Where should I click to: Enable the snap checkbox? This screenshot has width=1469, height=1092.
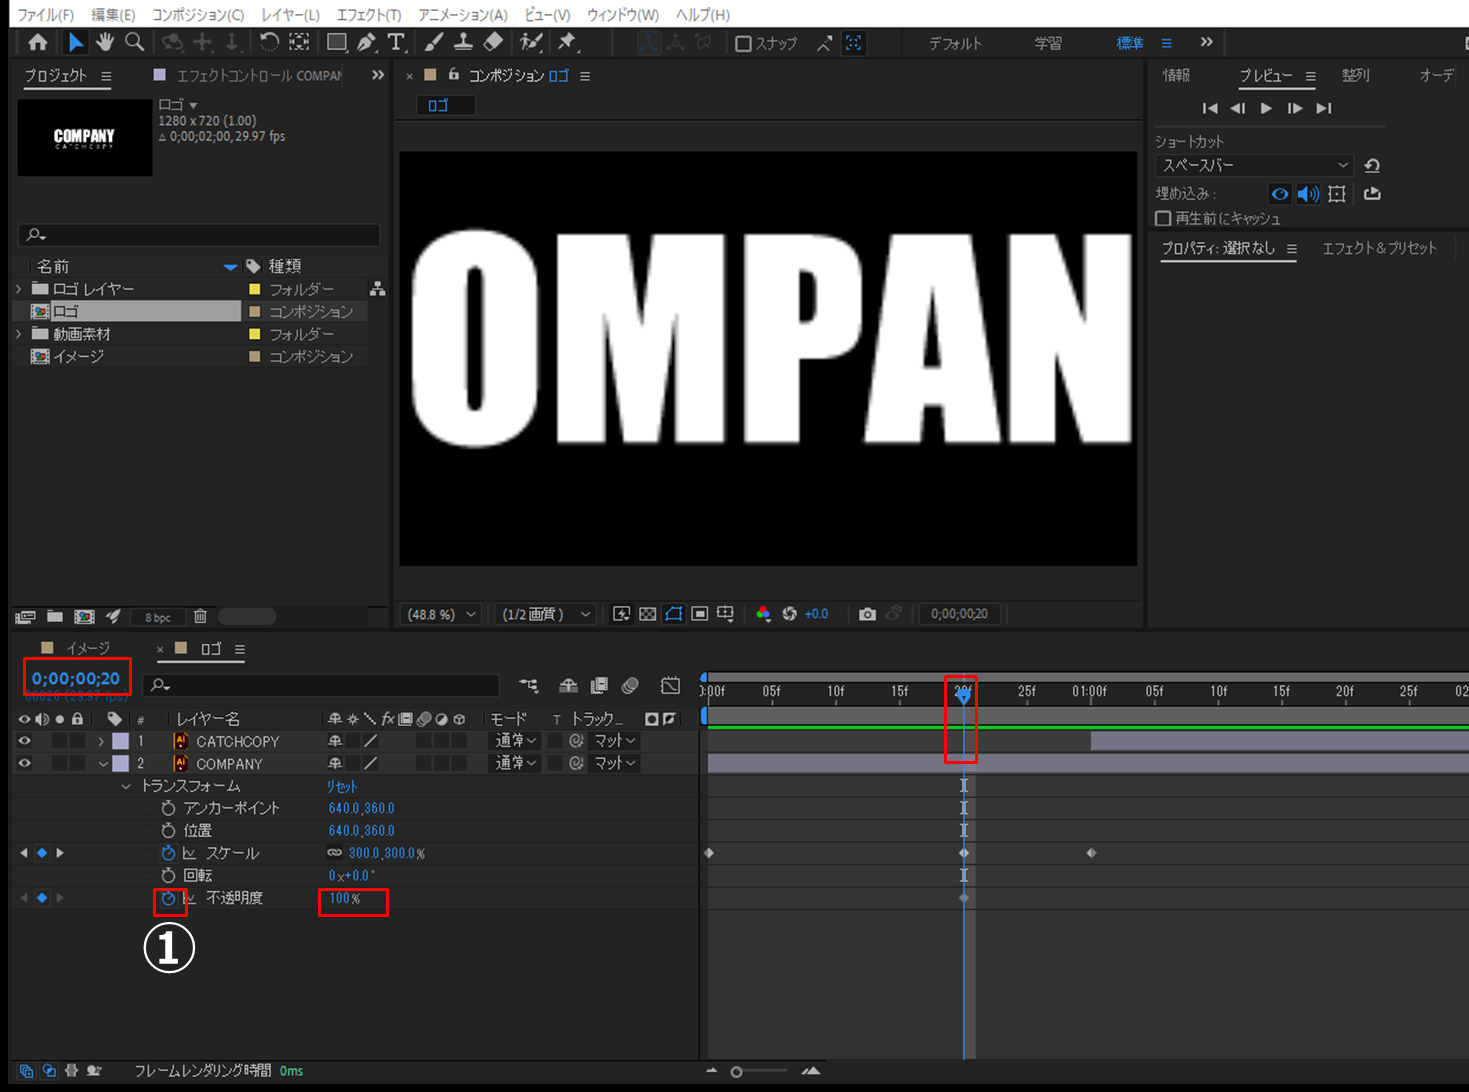(x=743, y=43)
